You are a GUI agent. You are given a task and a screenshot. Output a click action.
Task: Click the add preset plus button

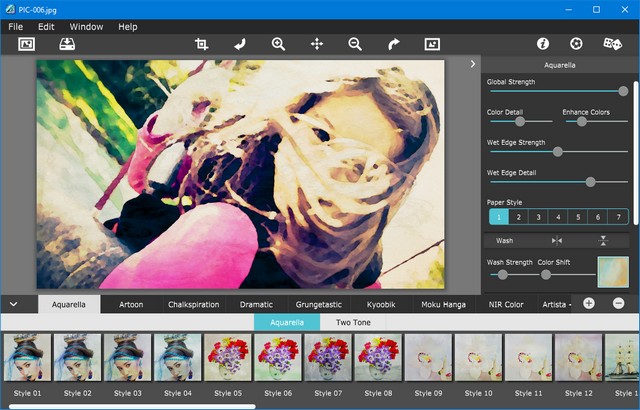click(589, 303)
